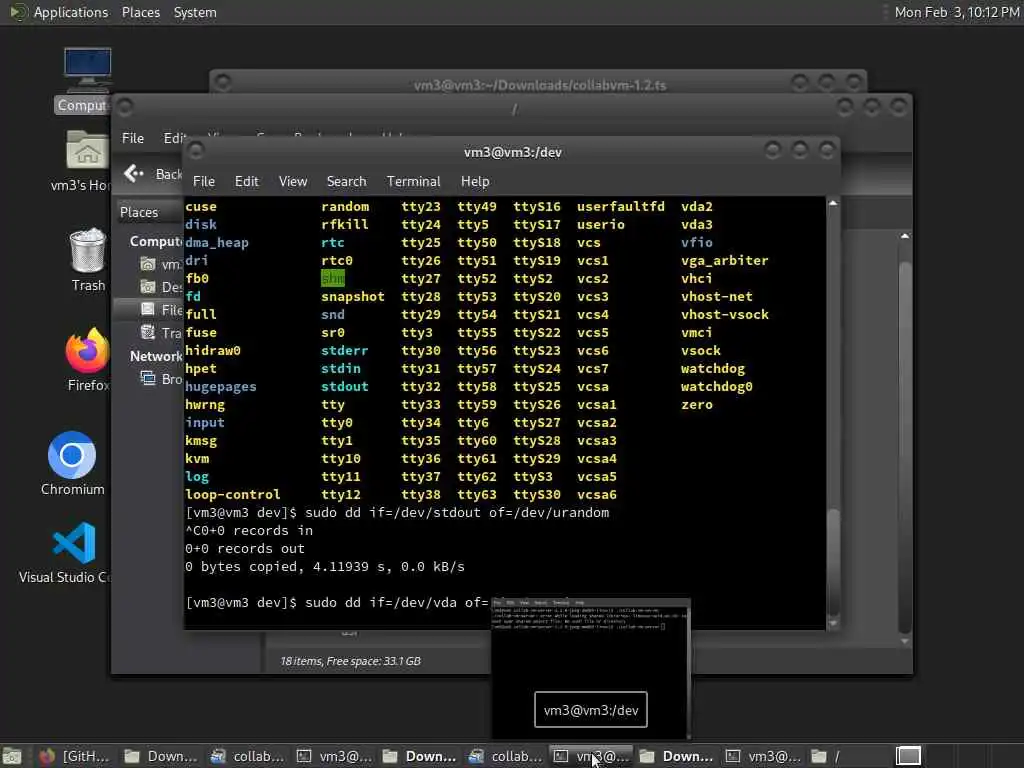Viewport: 1024px width, 768px height.
Task: Click "0+0 records out" line in terminal
Action: click(245, 549)
